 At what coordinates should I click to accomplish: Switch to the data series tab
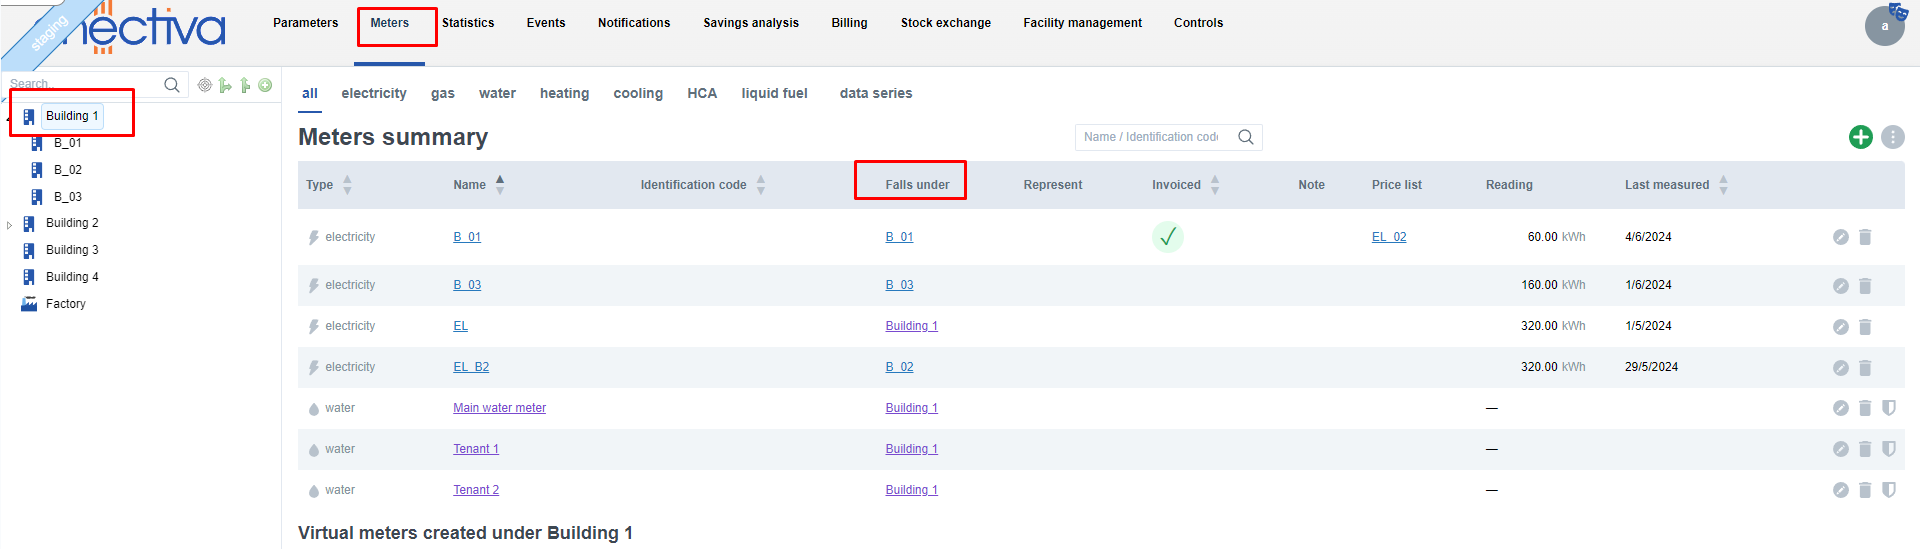(875, 93)
